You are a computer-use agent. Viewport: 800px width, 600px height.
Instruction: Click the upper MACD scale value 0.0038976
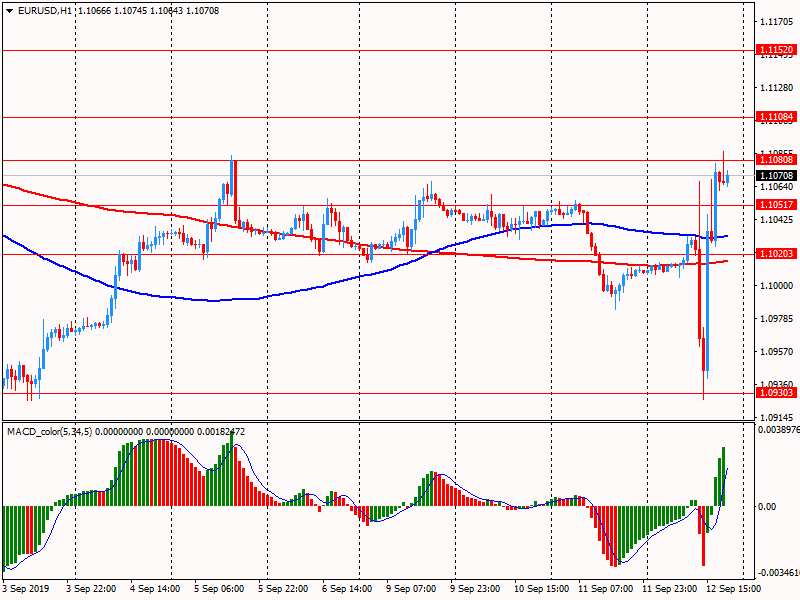coord(779,430)
